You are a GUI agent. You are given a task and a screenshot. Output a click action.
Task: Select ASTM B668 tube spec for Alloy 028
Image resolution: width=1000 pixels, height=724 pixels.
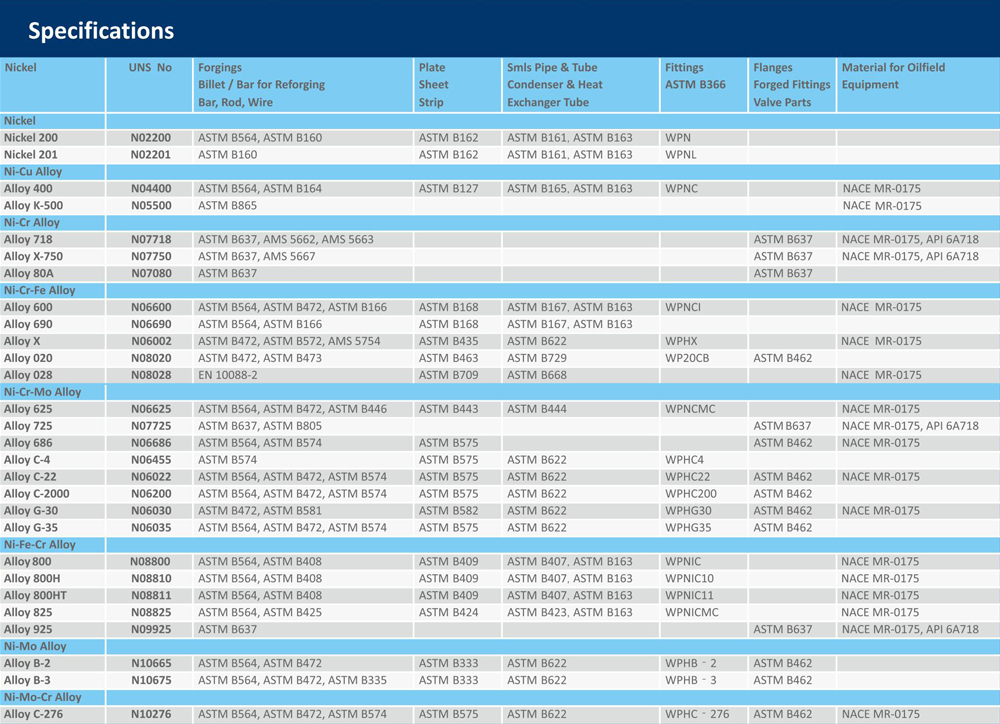(536, 376)
